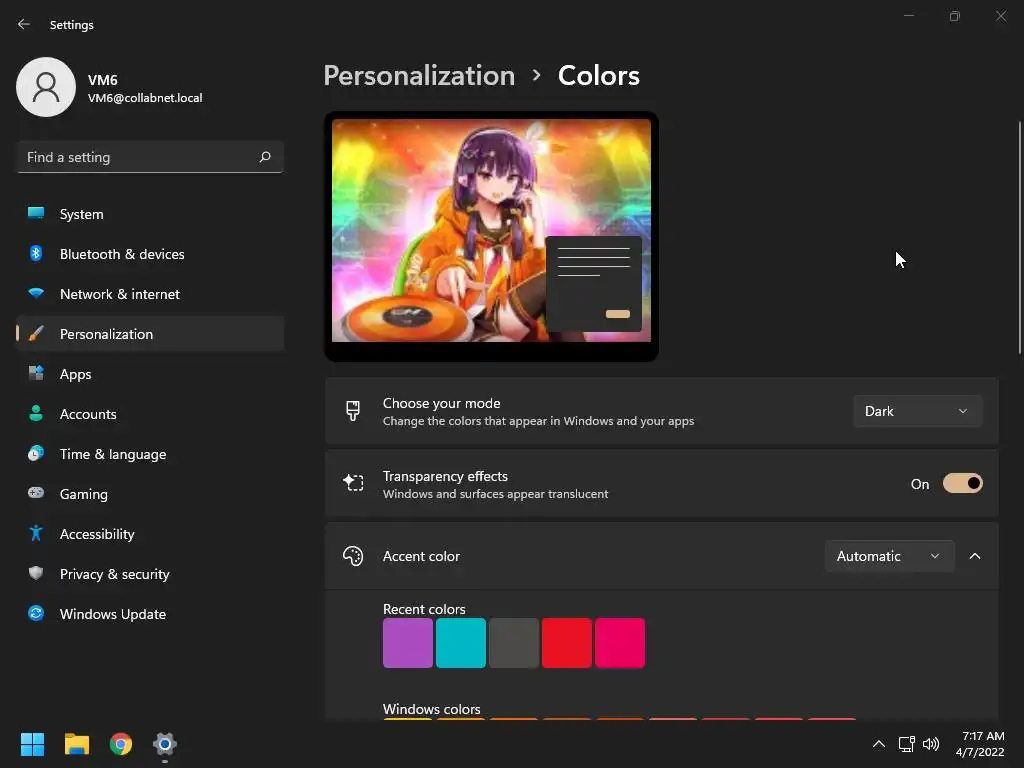1024x768 pixels.
Task: Select the Accessibility category label
Action: click(97, 534)
